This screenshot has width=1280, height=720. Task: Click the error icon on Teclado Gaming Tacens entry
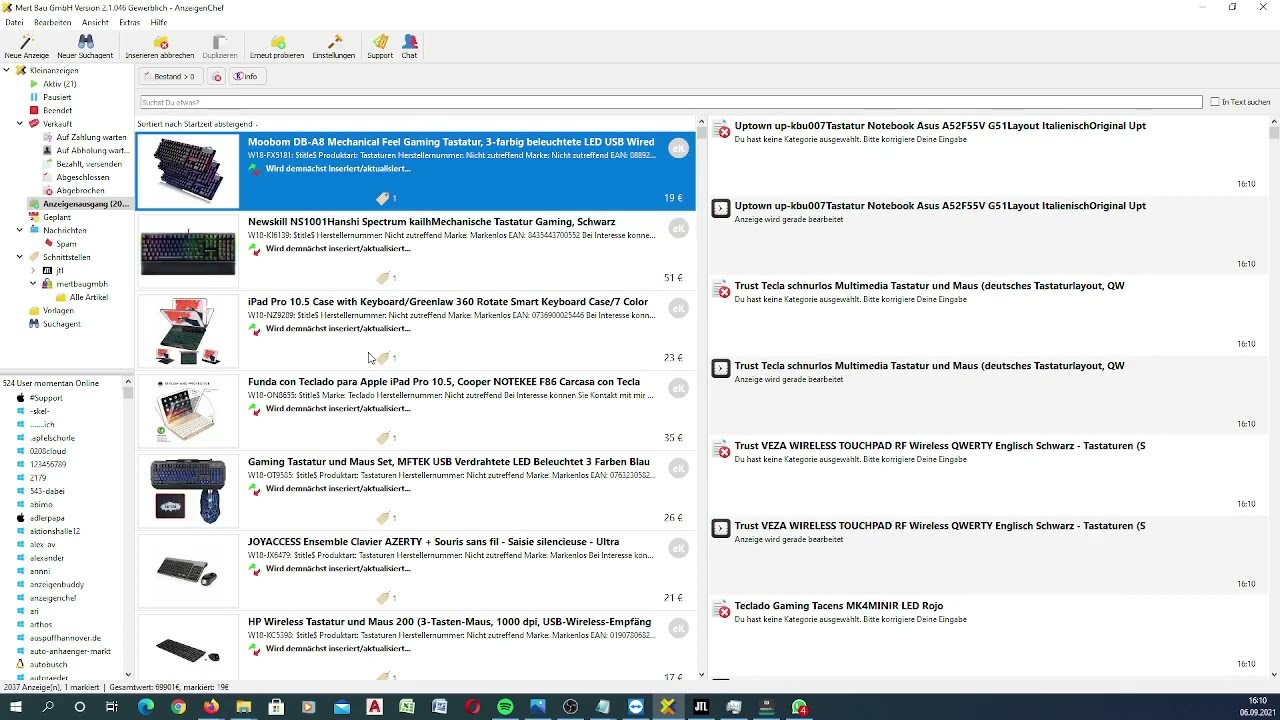tap(721, 608)
